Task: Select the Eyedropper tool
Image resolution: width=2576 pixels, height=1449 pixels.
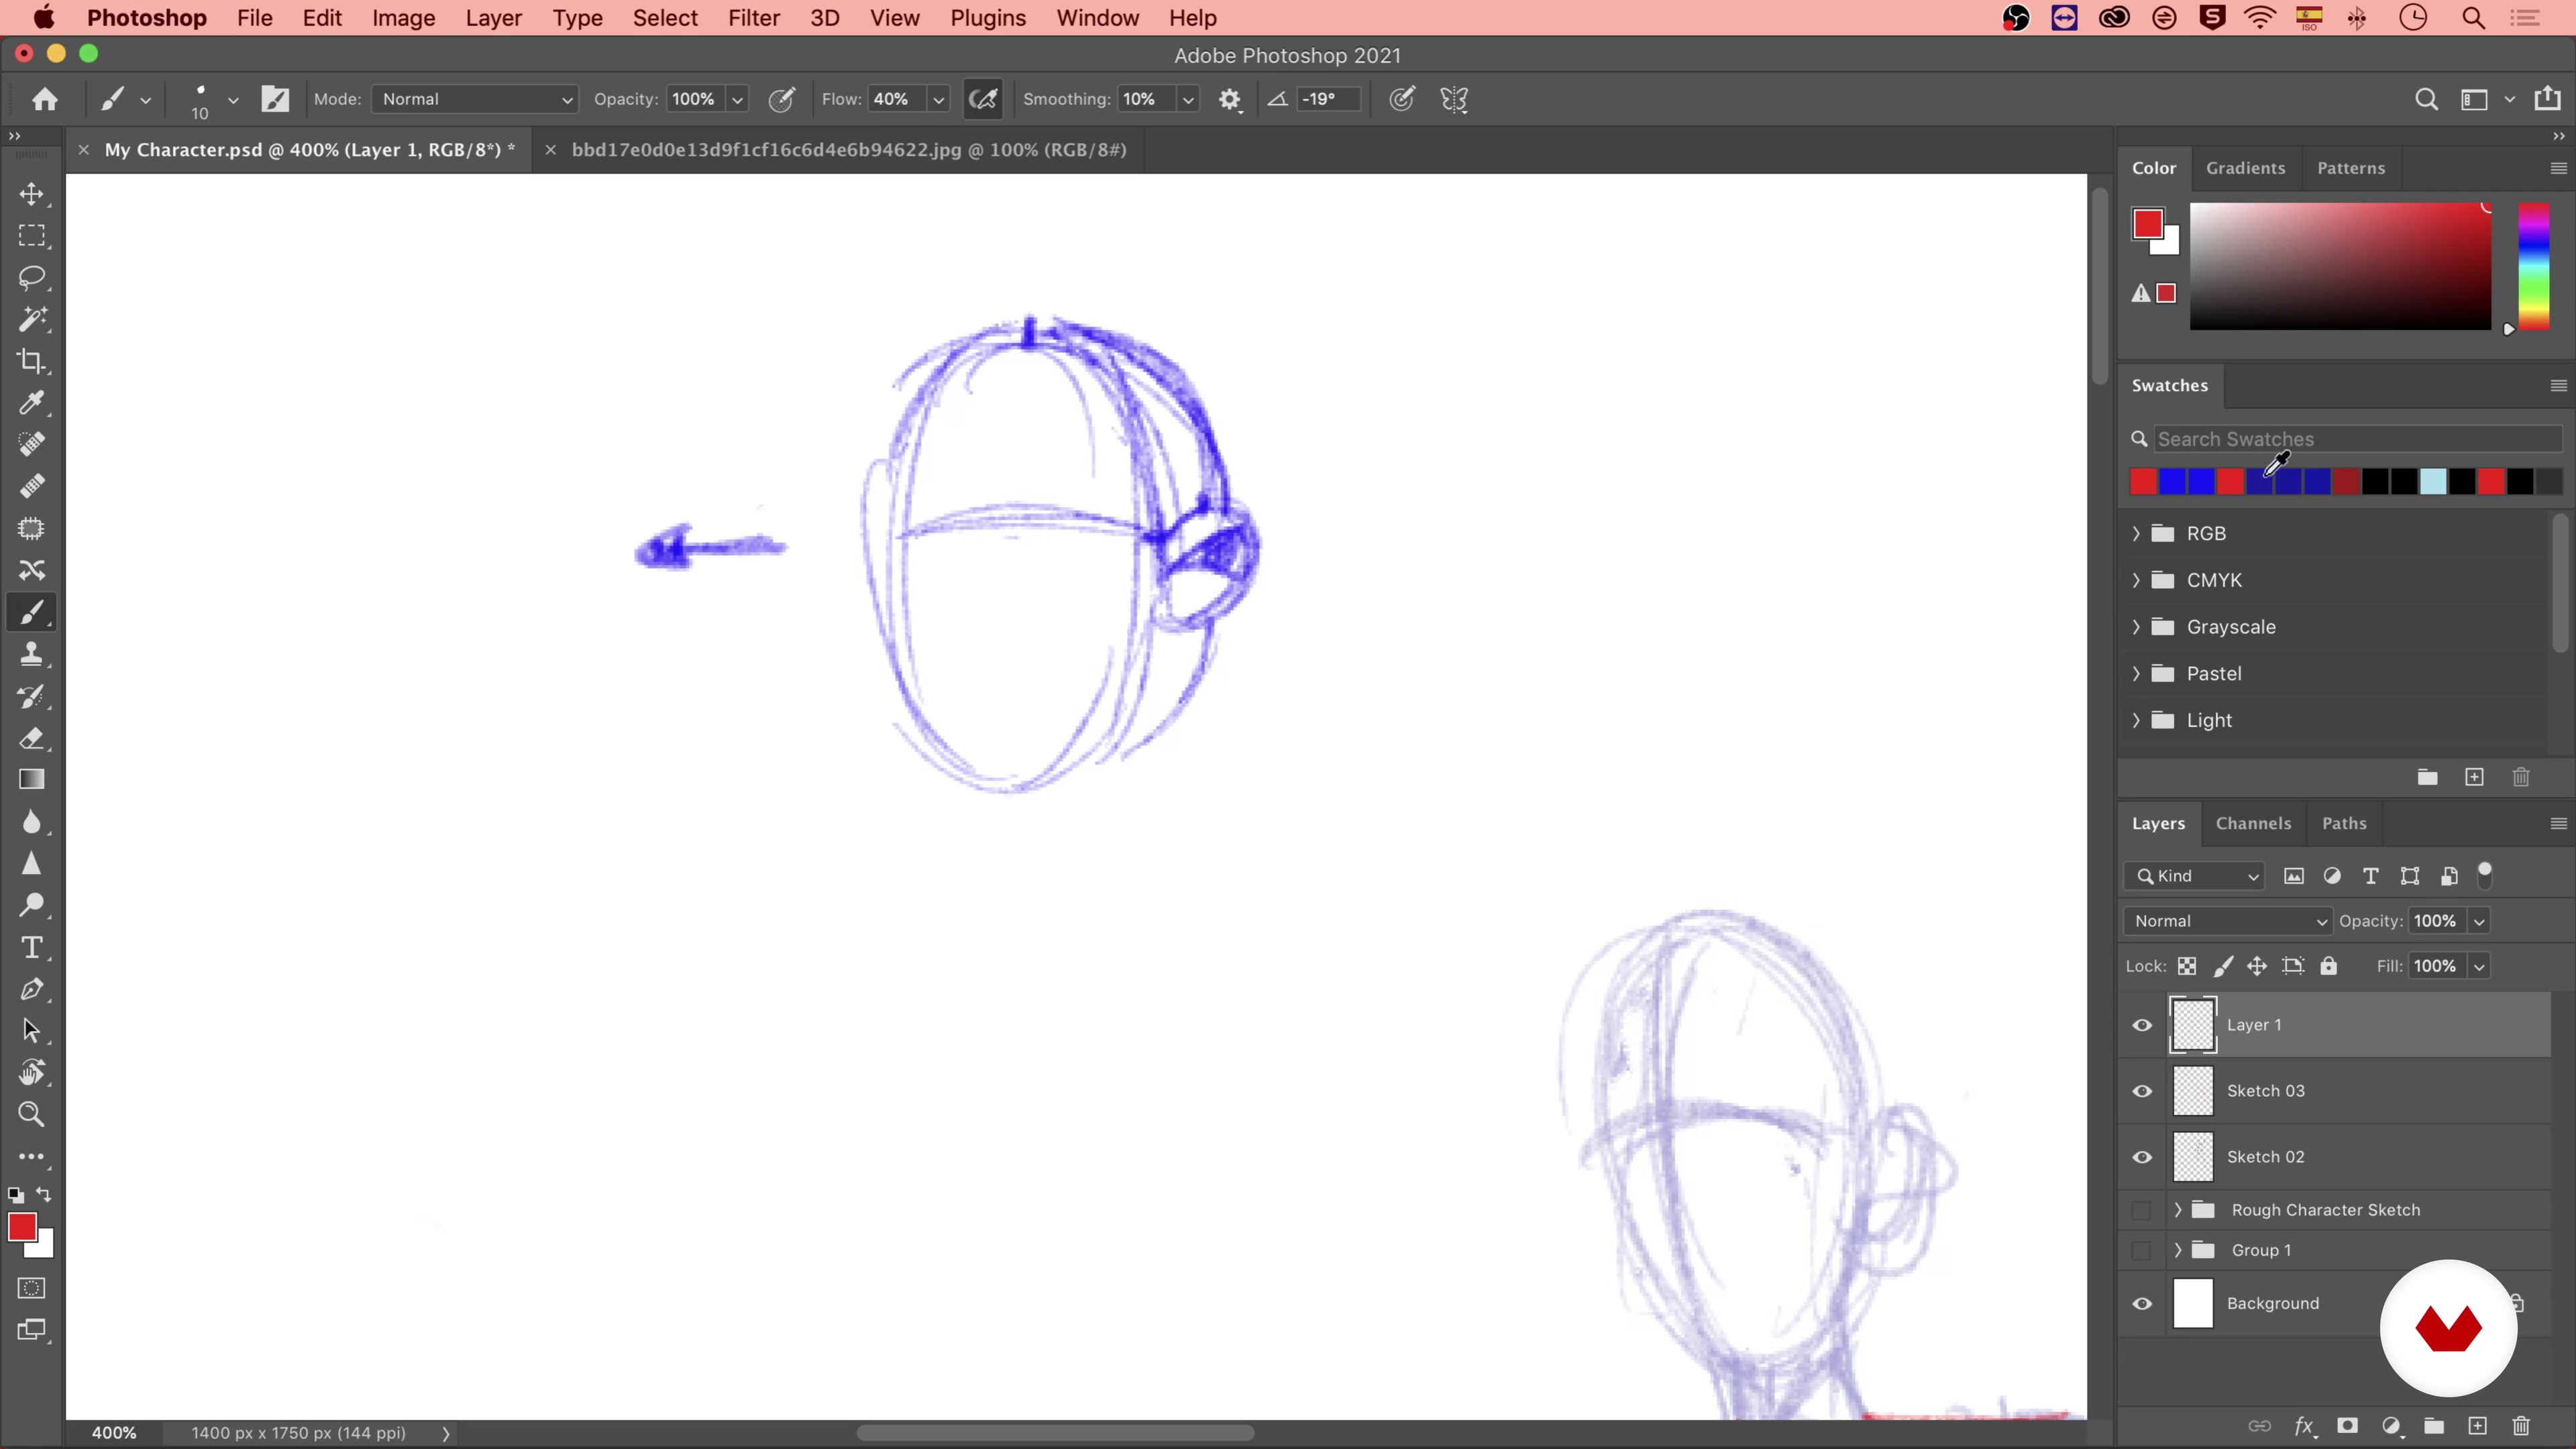Action: coord(32,403)
